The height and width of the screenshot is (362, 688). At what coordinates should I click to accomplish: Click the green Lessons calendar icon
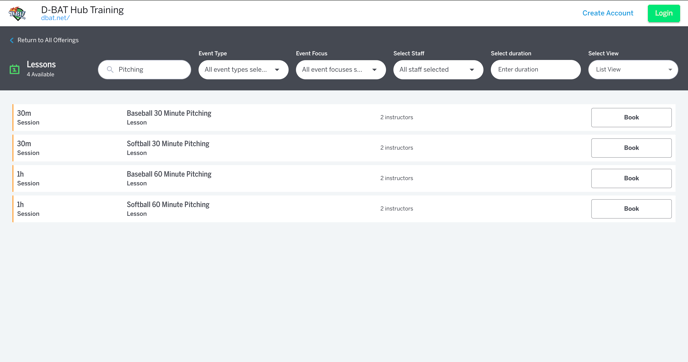(x=14, y=69)
